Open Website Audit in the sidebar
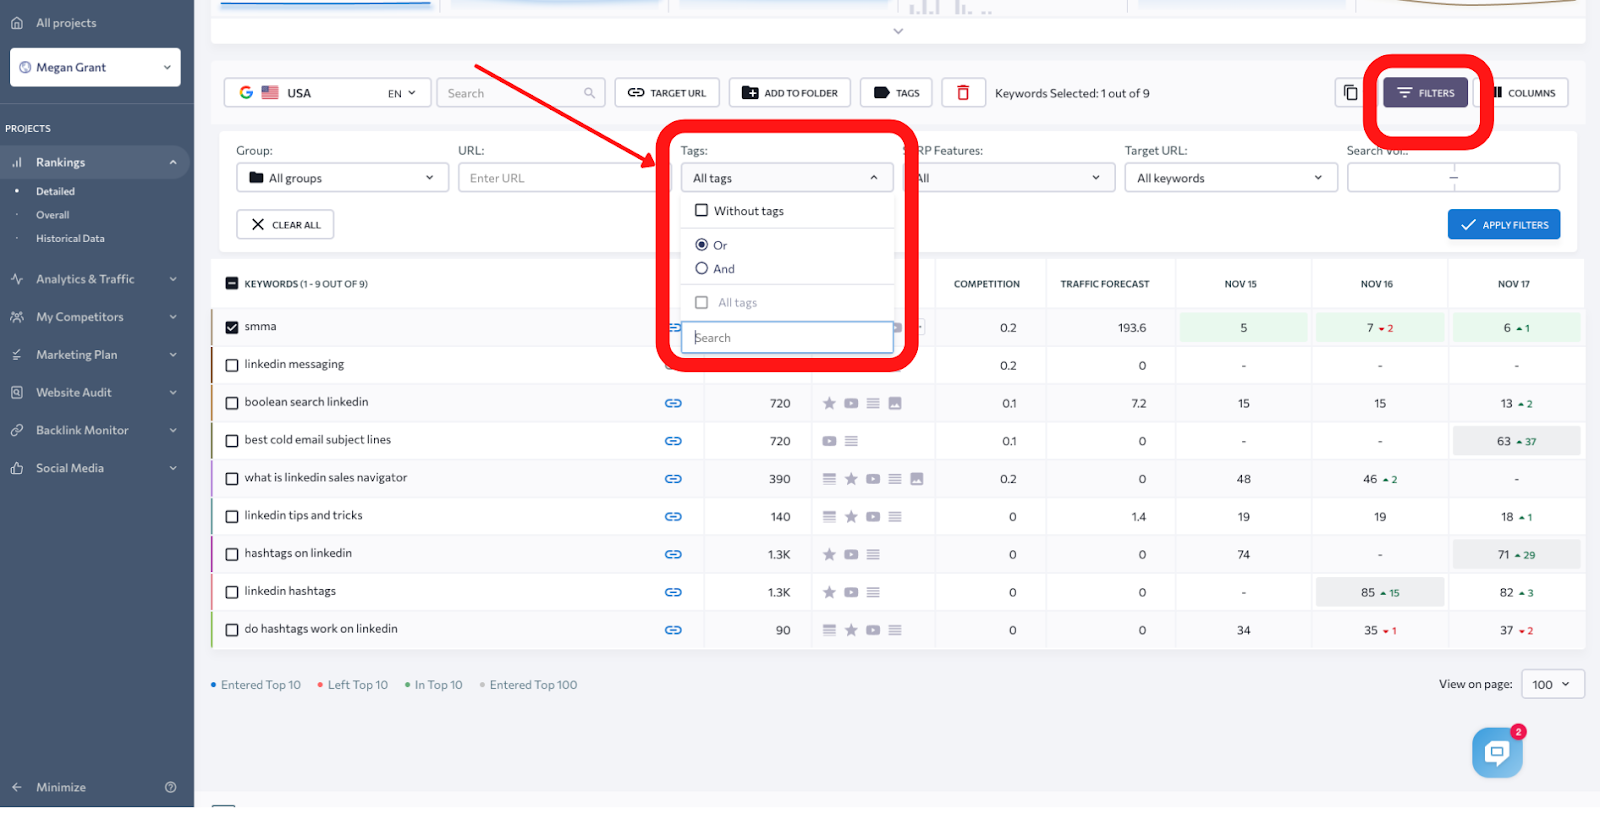Screen dimensions: 1600x820 point(95,393)
